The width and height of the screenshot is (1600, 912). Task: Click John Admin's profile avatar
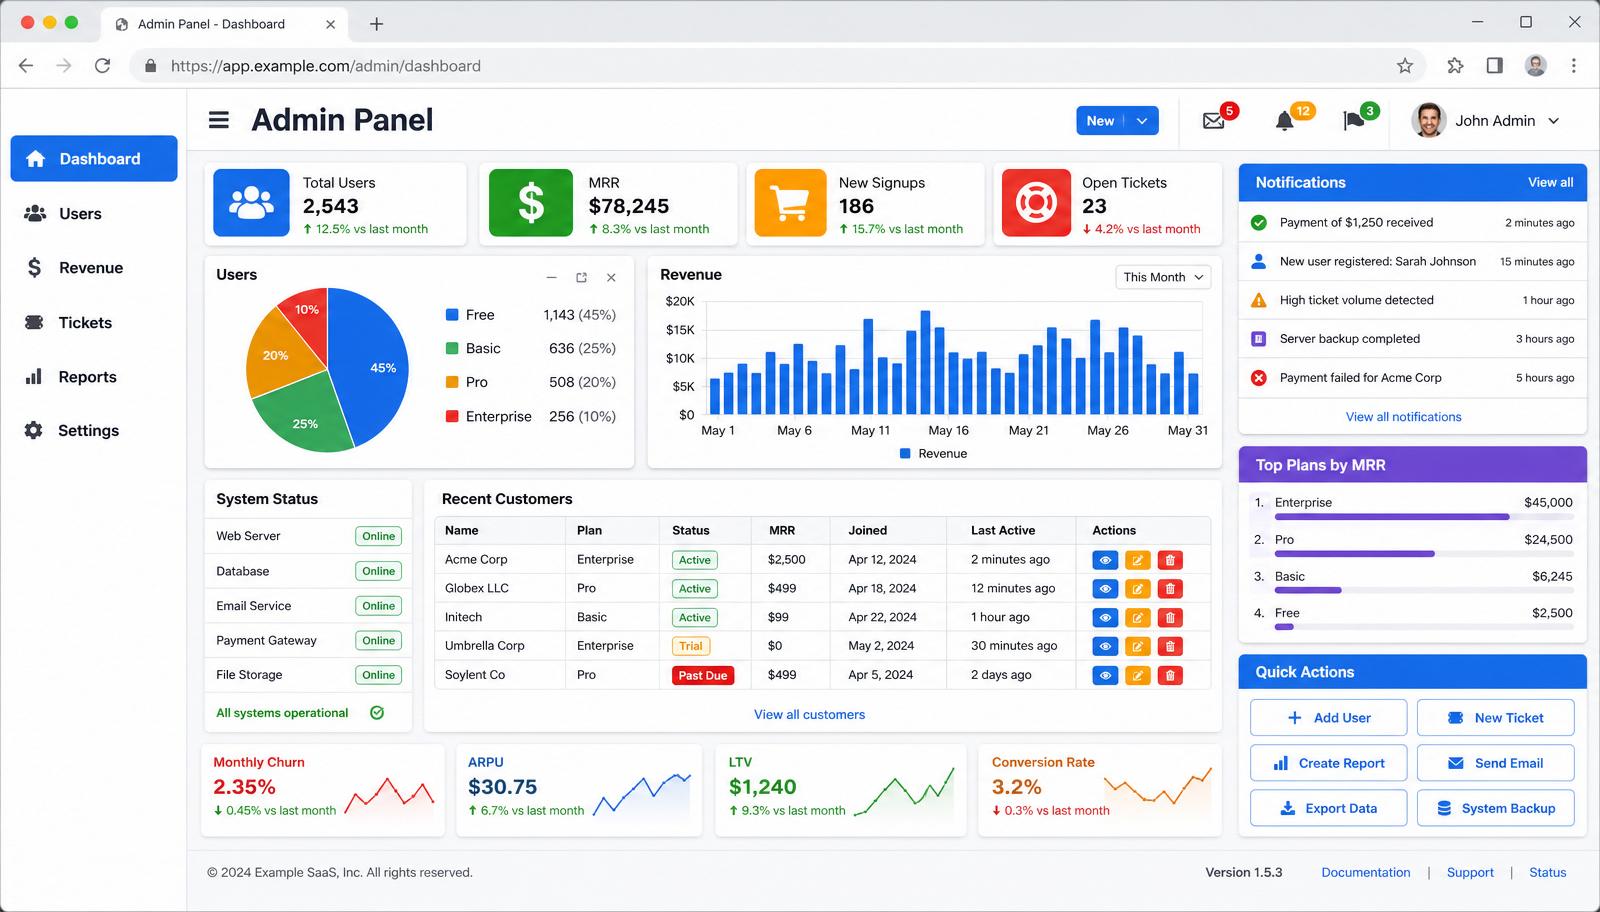coord(1428,120)
